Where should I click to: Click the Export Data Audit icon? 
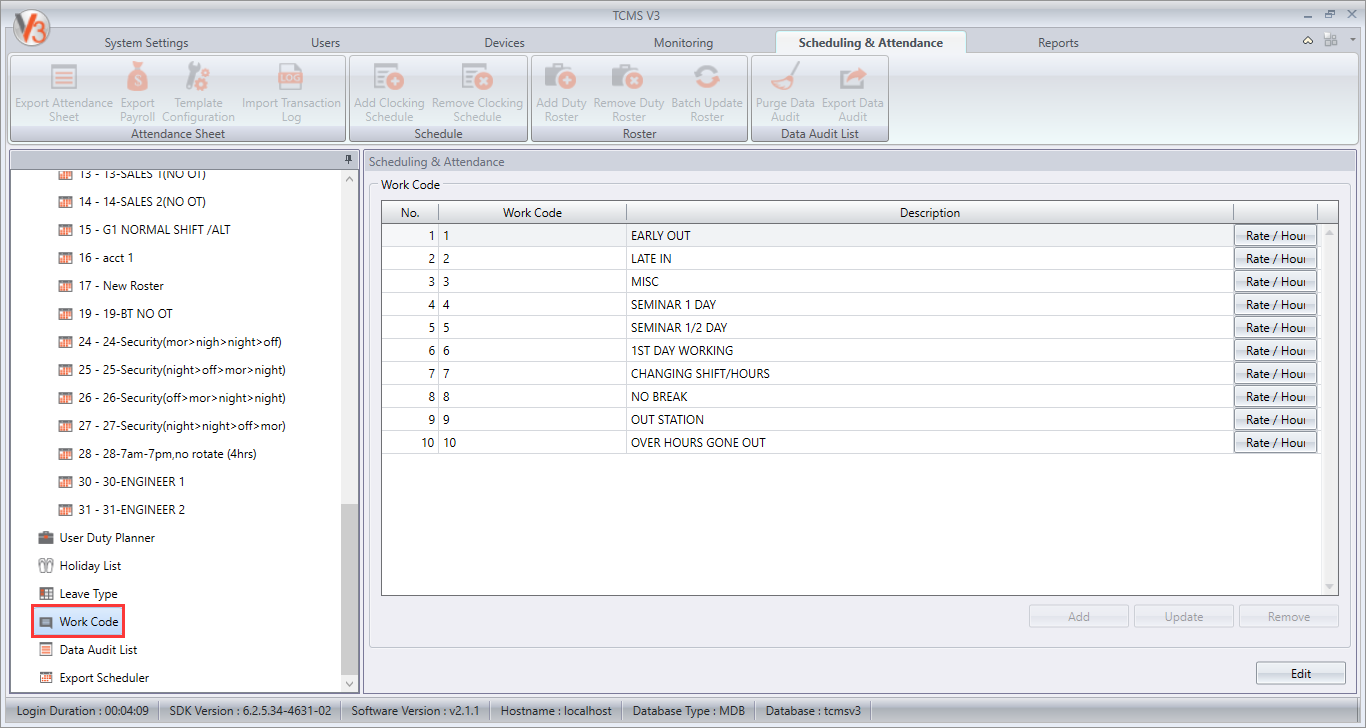853,78
